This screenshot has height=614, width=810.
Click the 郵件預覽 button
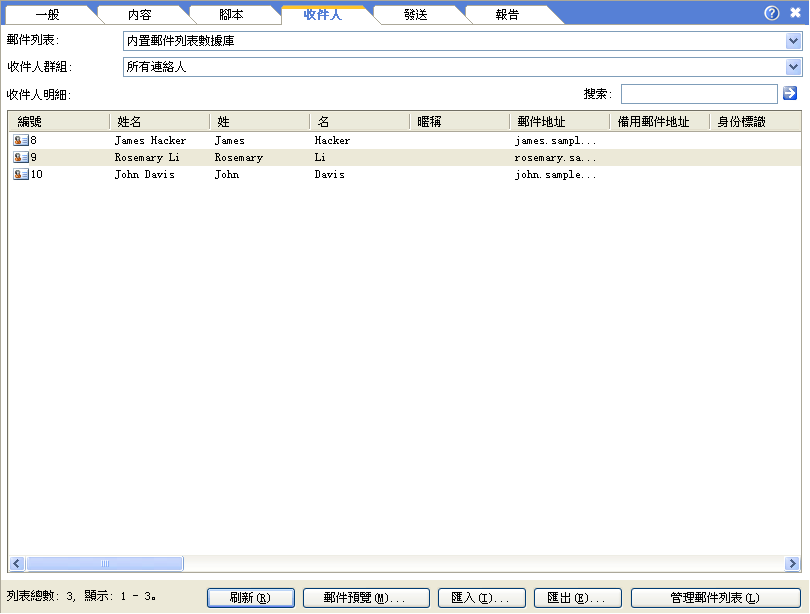[x=366, y=598]
